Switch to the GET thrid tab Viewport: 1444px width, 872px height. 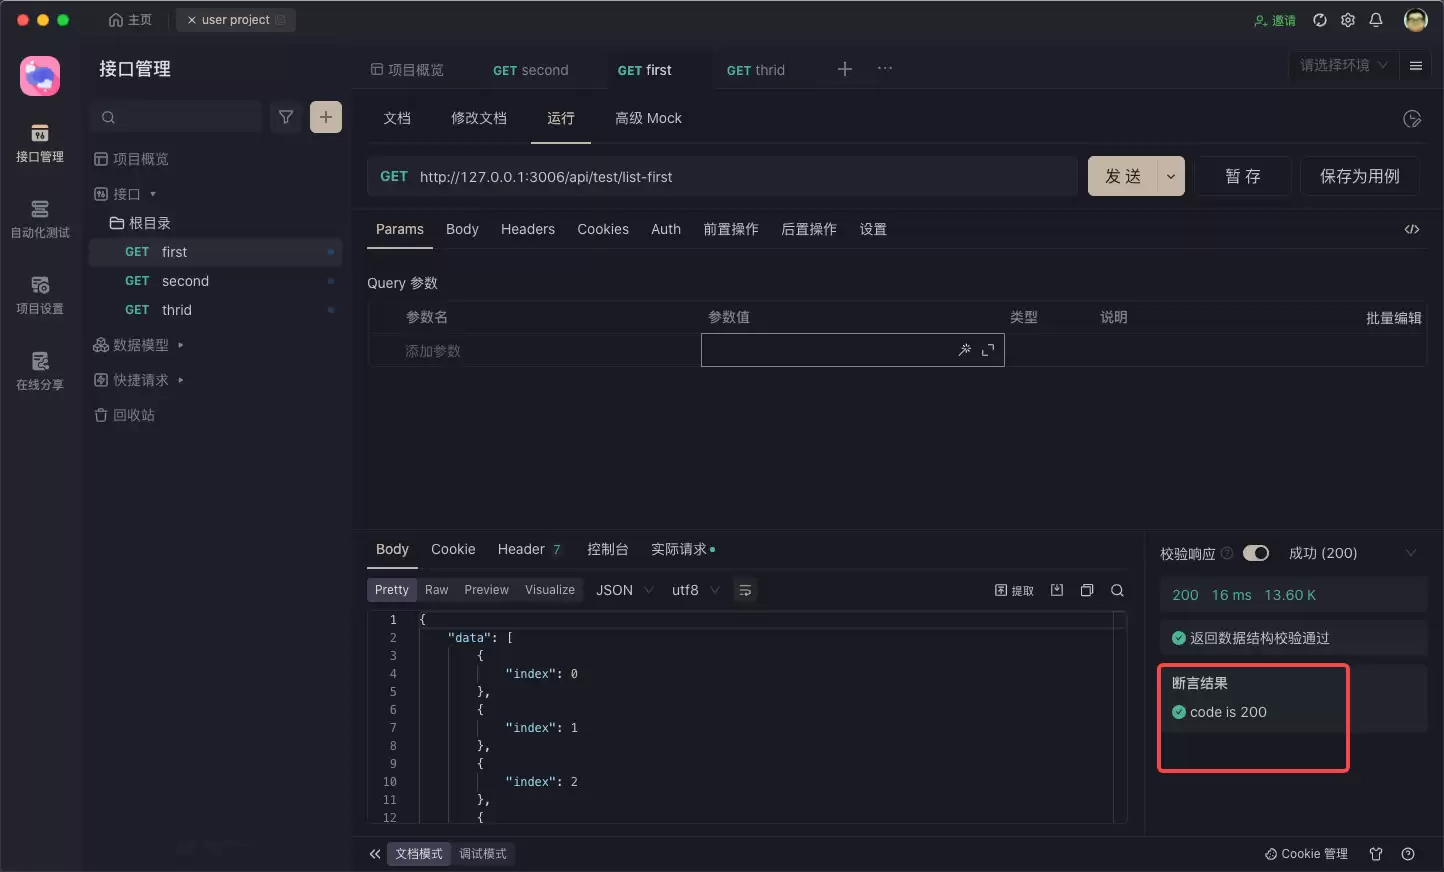[755, 70]
